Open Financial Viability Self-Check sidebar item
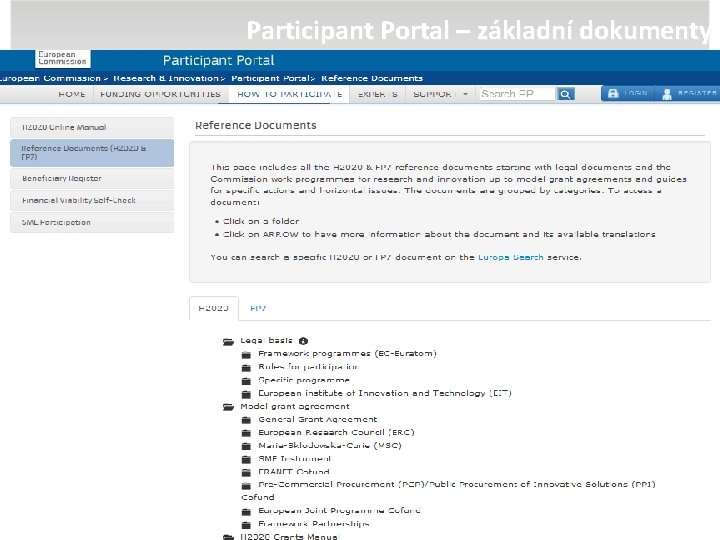 tap(92, 200)
